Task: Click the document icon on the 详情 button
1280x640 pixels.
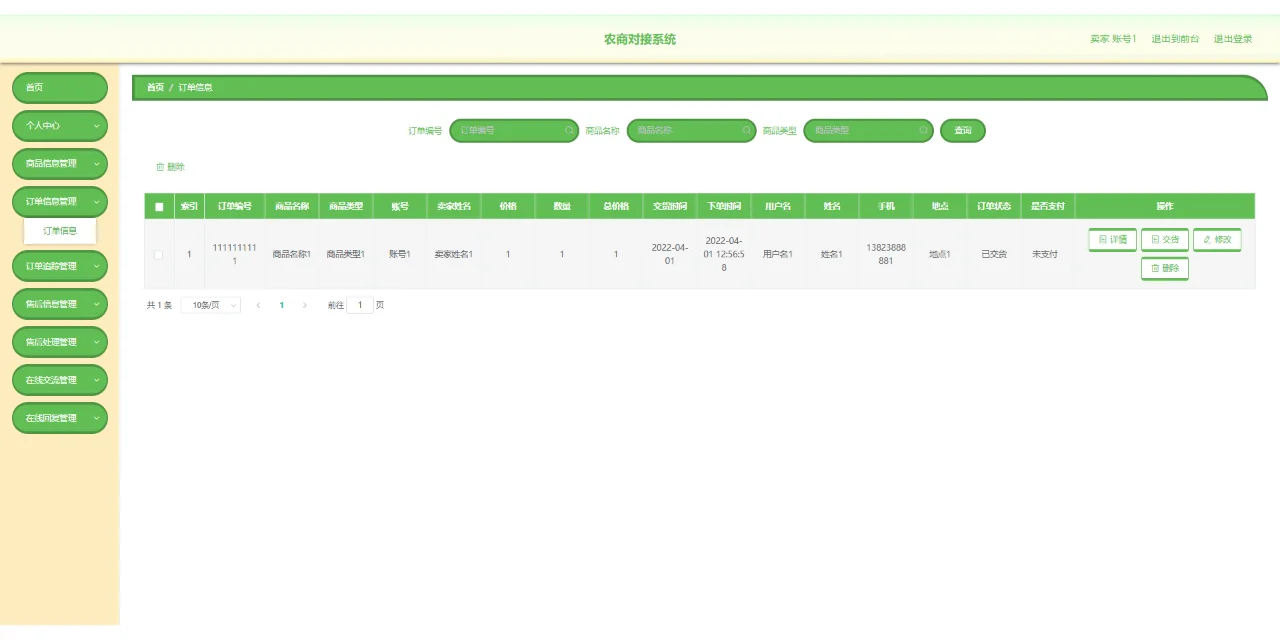Action: tap(1101, 239)
